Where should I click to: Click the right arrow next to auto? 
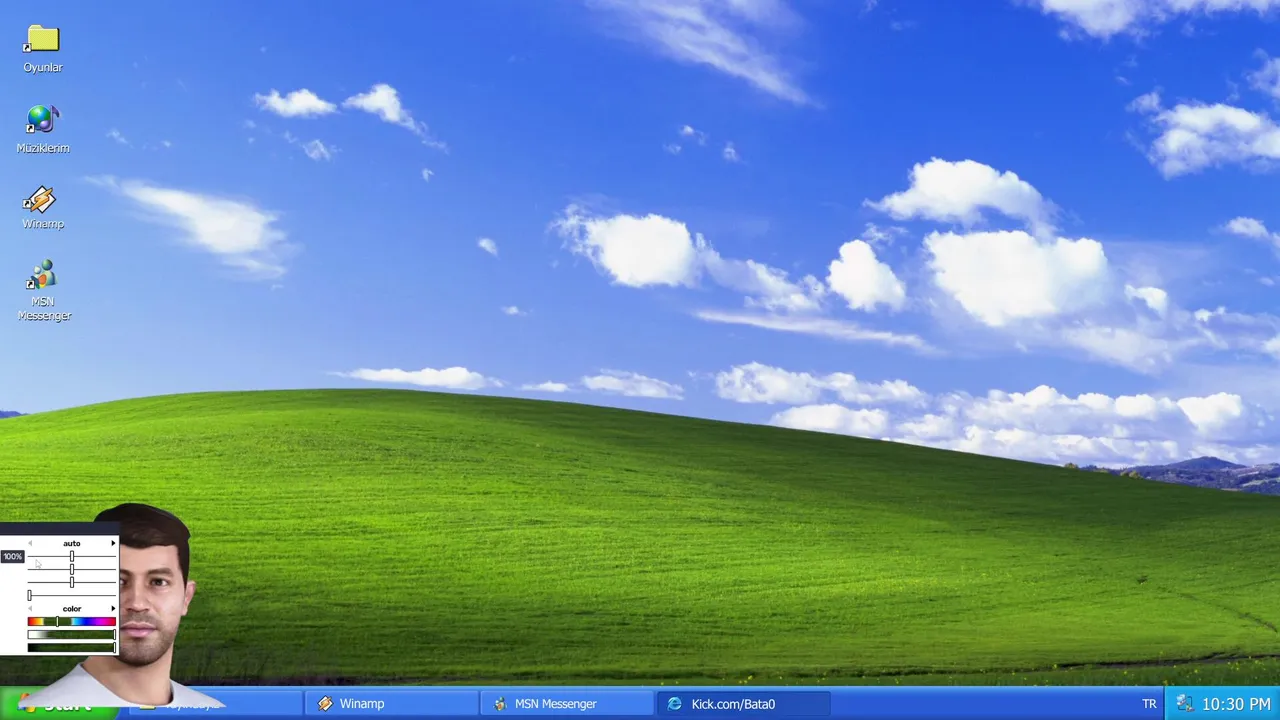pos(113,543)
